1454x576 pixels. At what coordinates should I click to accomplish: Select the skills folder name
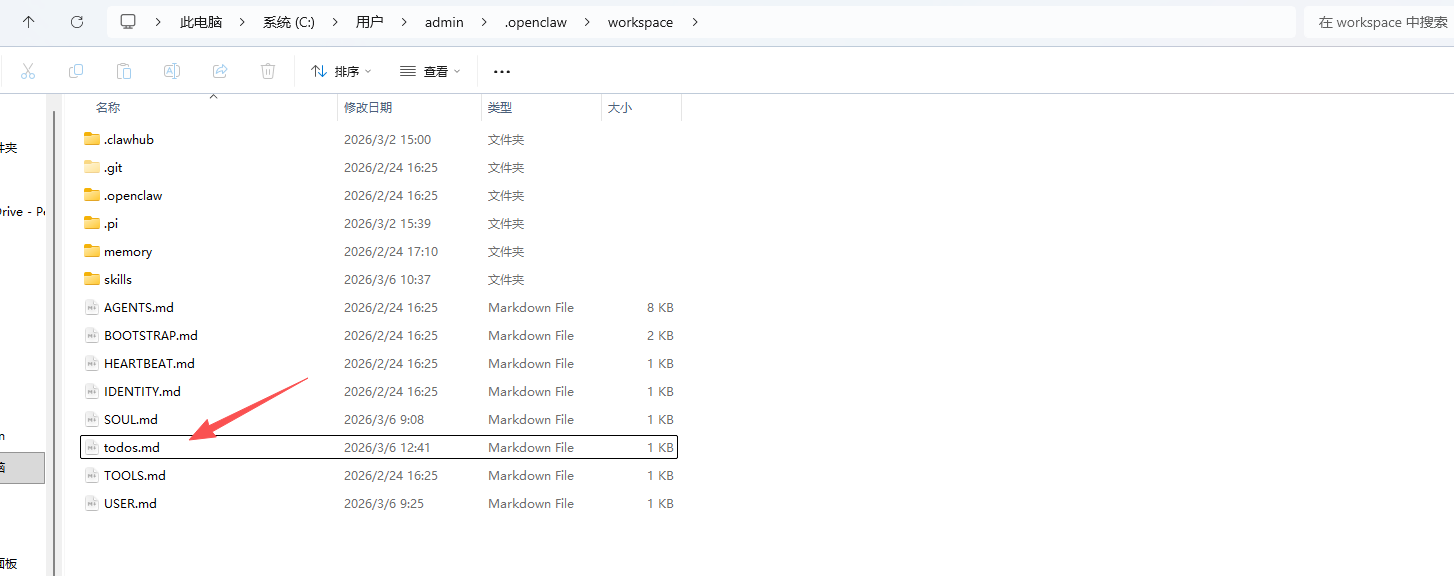point(118,279)
